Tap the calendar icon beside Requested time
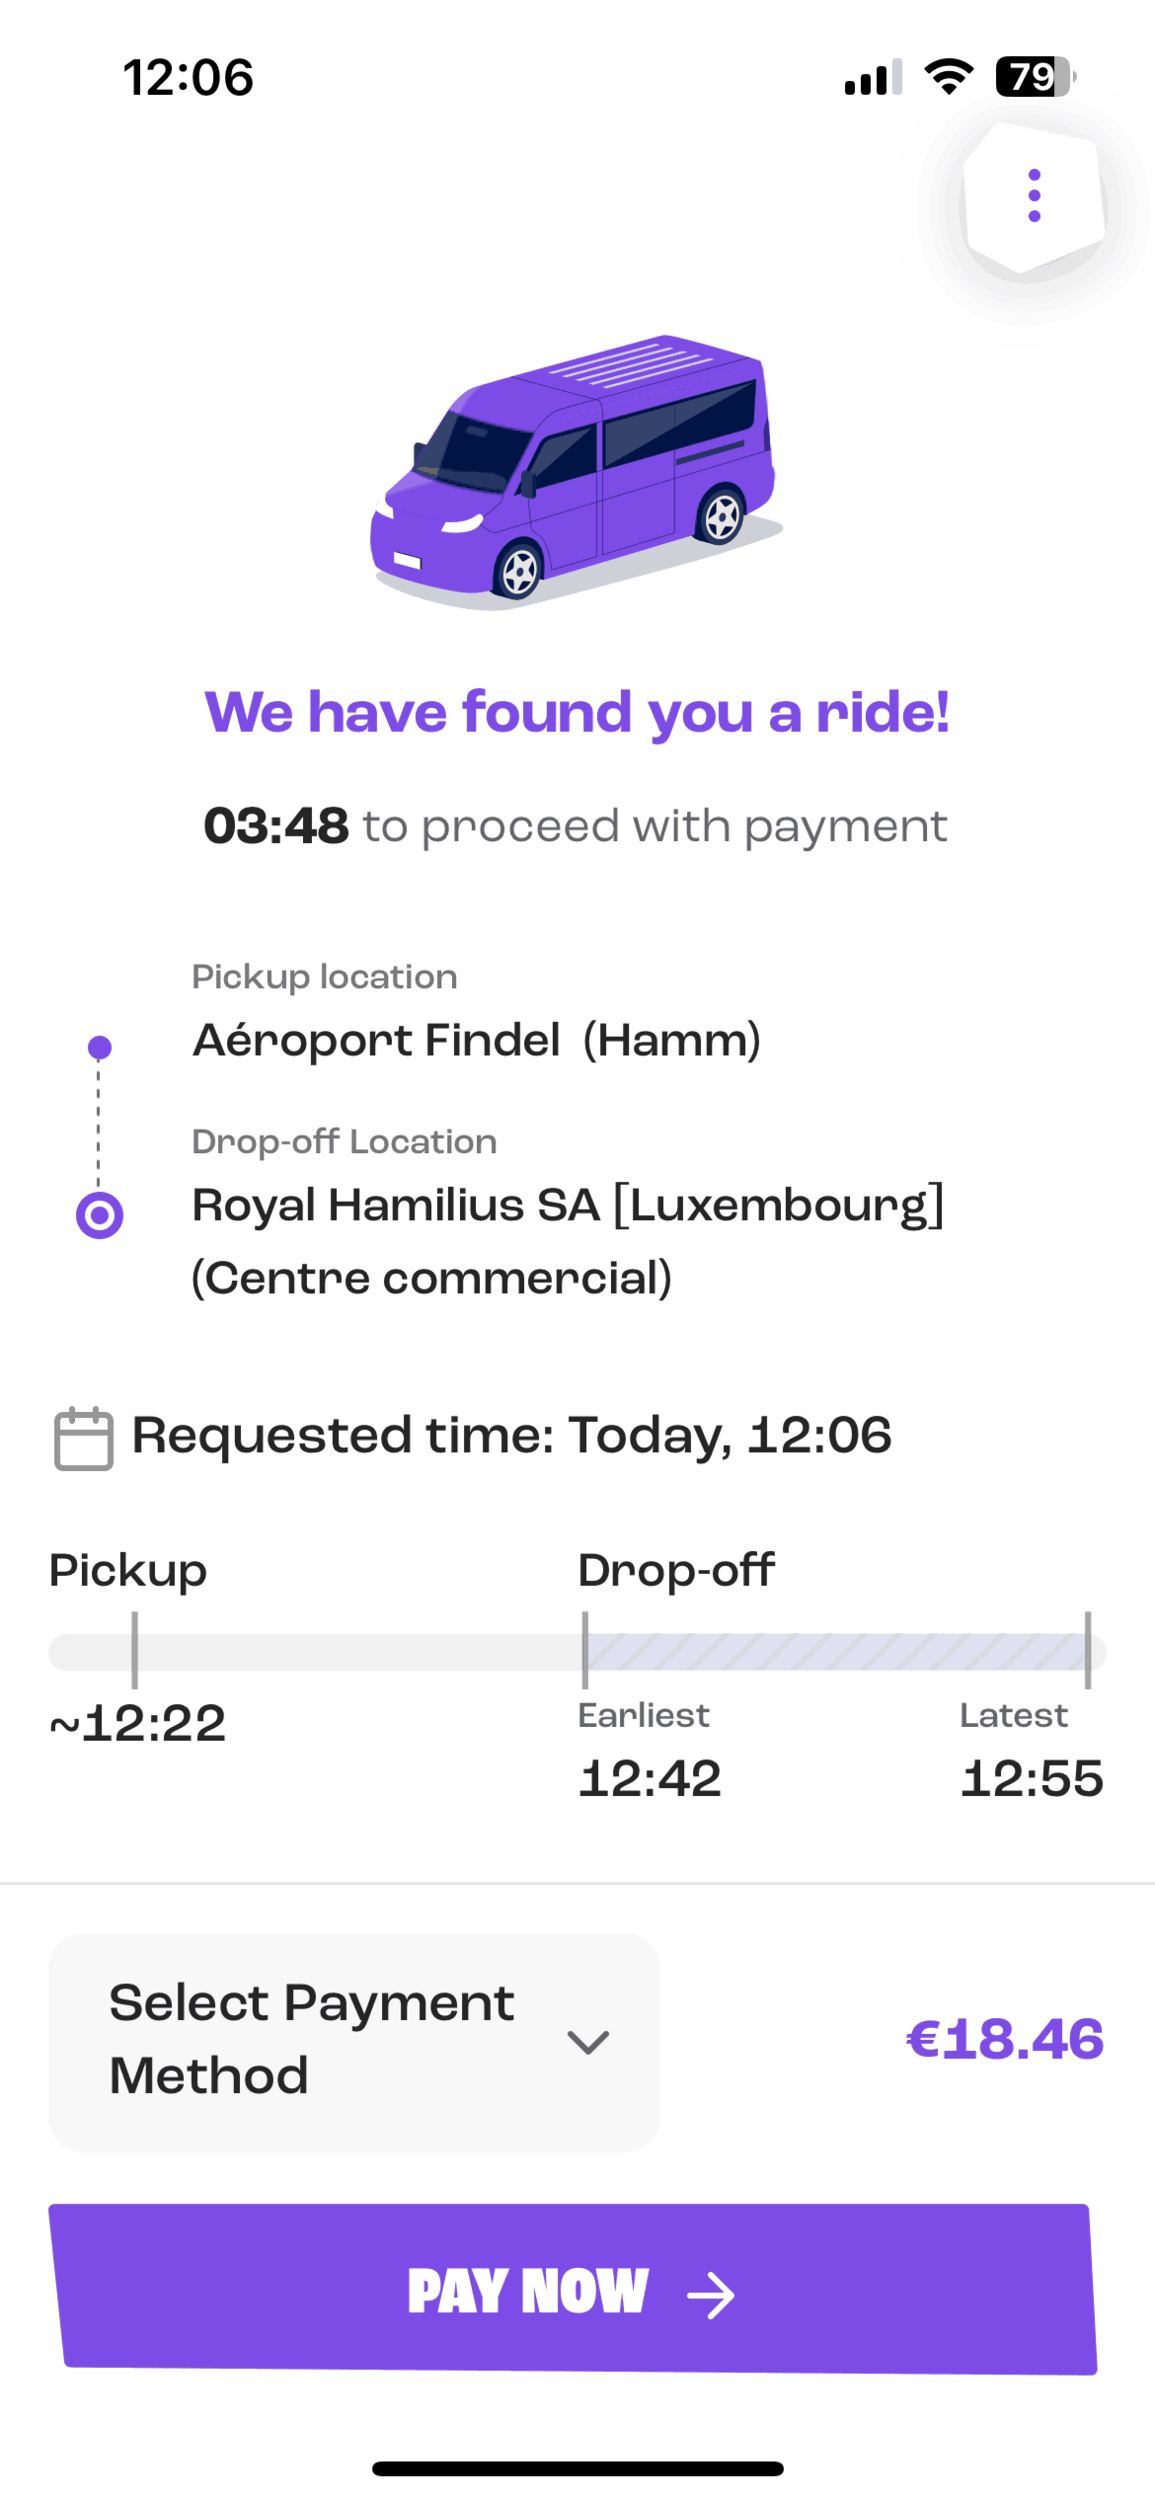The height and width of the screenshot is (2500, 1155). 83,1438
